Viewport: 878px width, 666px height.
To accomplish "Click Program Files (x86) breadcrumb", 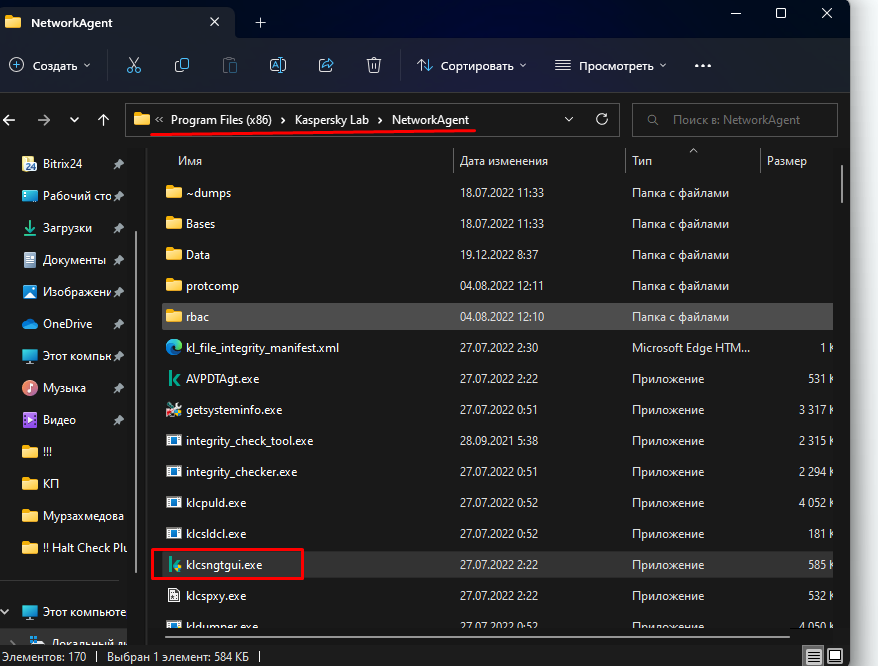I will click(221, 120).
